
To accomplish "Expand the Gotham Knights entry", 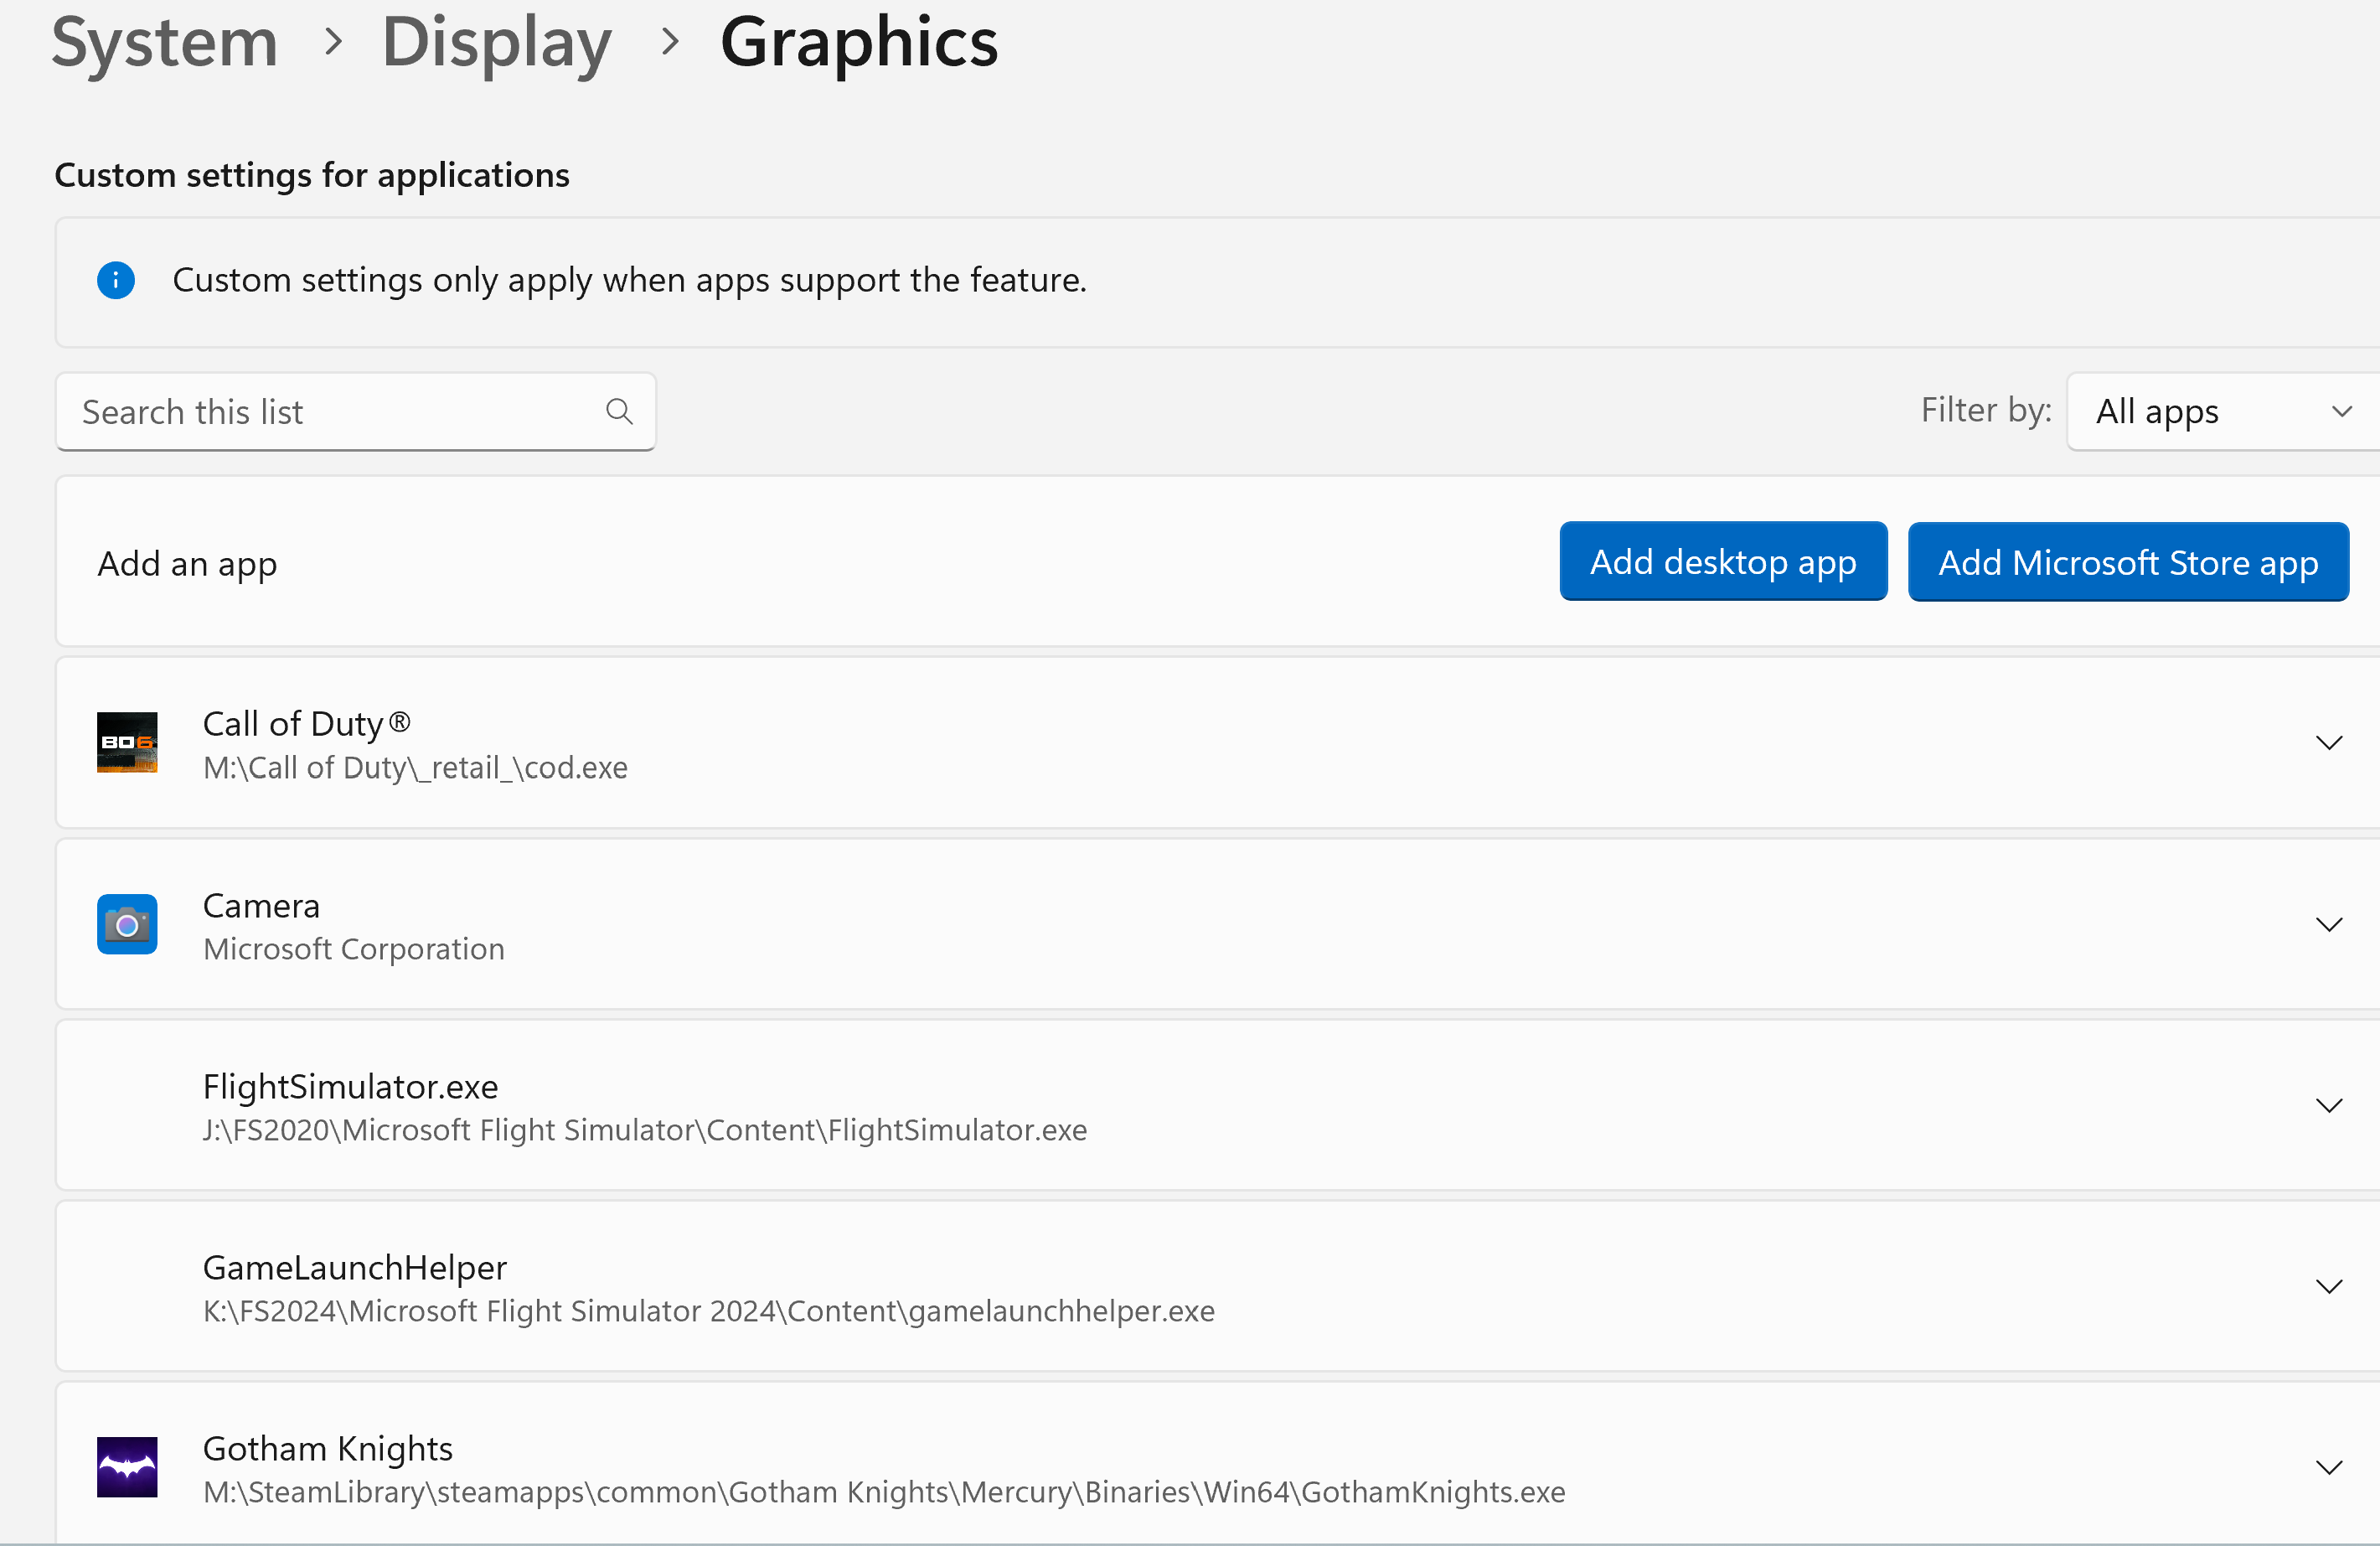I will [2329, 1467].
